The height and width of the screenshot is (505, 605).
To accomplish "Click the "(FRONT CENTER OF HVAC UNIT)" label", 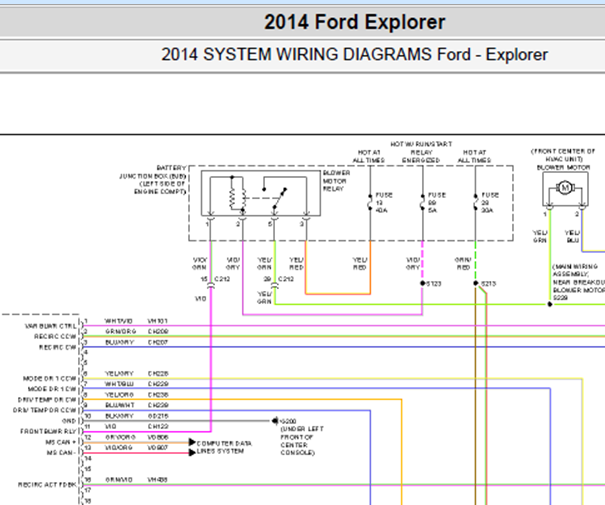I will coord(564,155).
